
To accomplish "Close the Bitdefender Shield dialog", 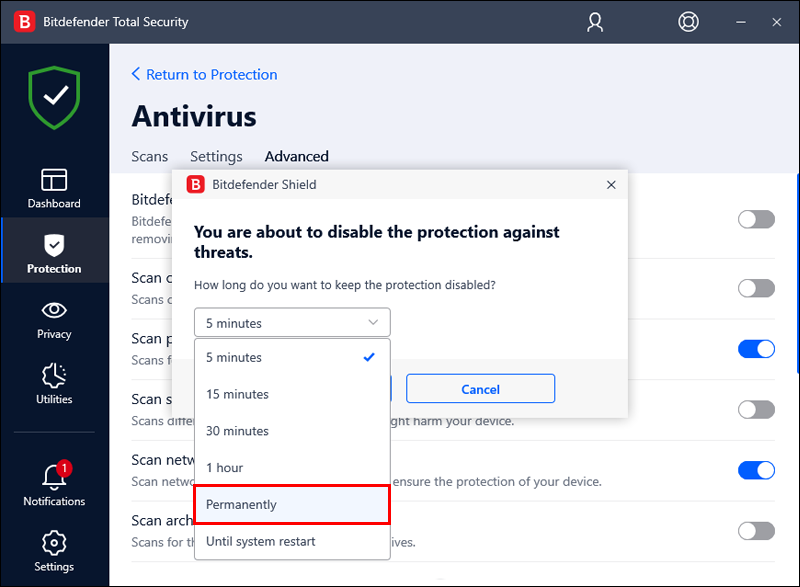I will click(611, 185).
